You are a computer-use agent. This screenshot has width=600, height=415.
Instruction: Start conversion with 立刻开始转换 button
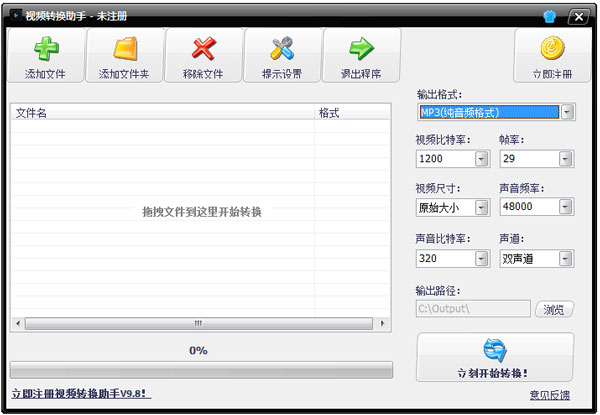pyautogui.click(x=495, y=357)
